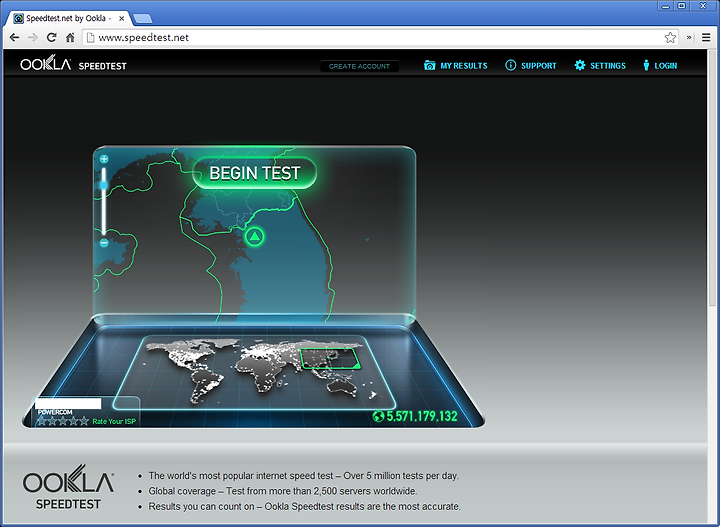Click the Support info icon
The image size is (720, 527).
[x=510, y=65]
